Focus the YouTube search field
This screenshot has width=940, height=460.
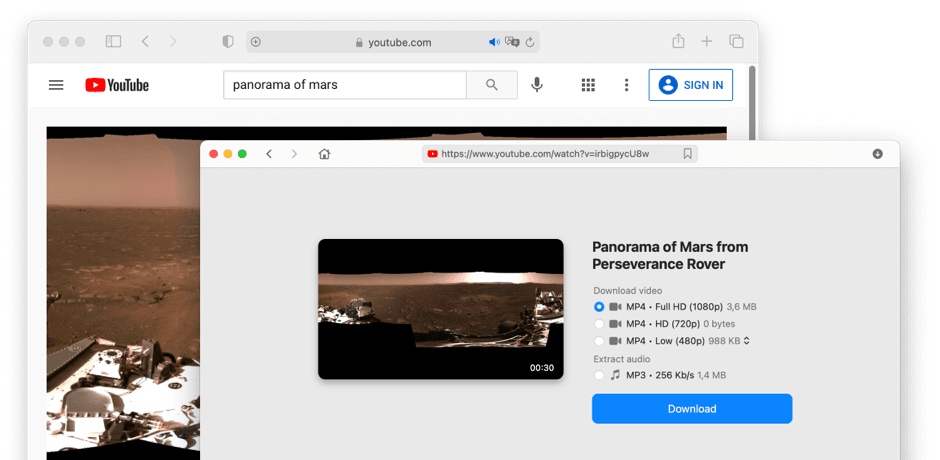(345, 85)
